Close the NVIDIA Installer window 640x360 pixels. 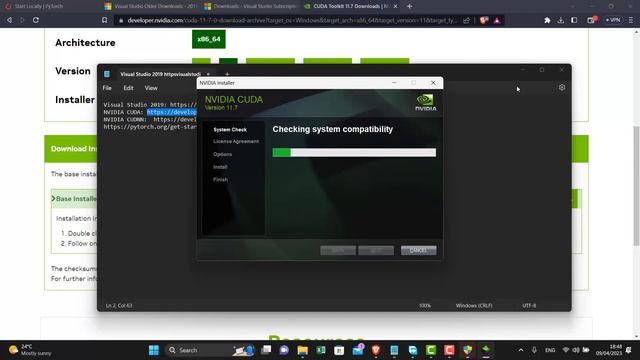click(433, 83)
